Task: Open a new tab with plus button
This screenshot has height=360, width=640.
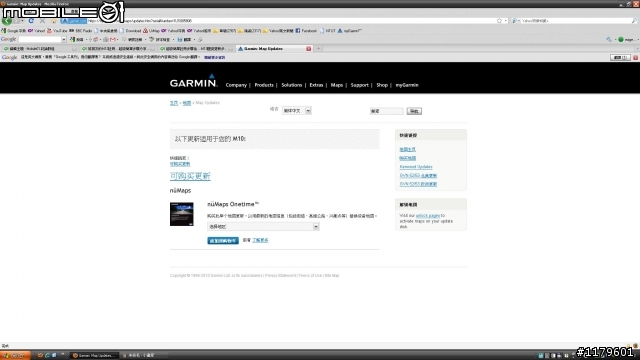Action: coord(318,49)
